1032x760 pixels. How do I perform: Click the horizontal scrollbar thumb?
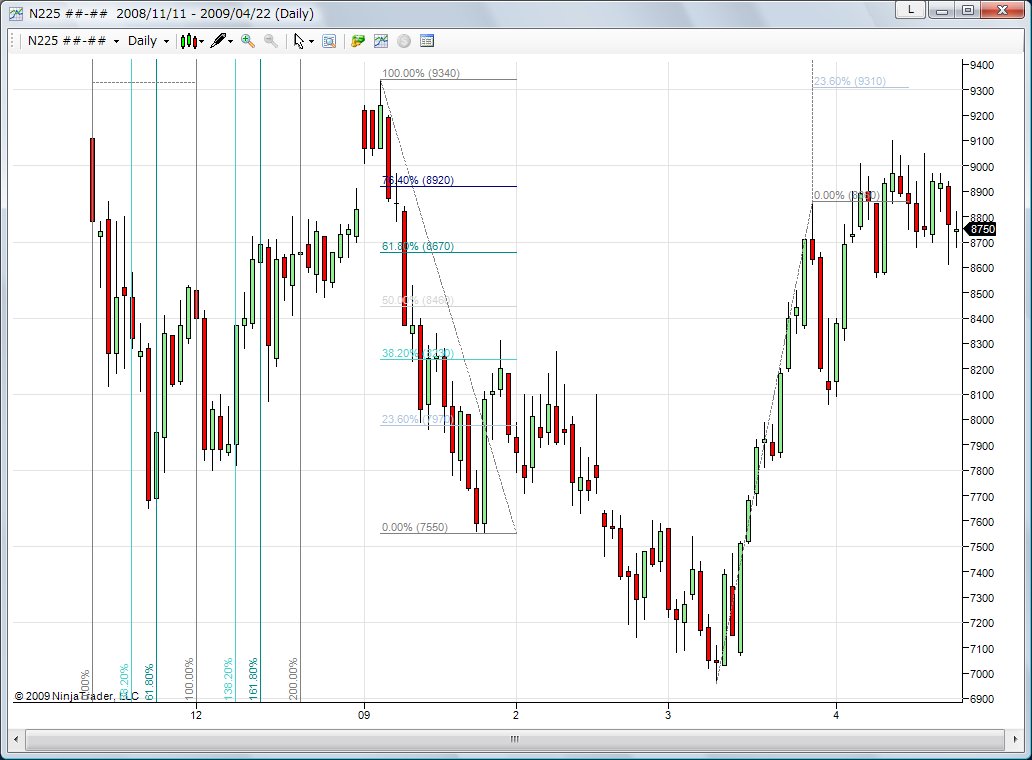coord(515,740)
